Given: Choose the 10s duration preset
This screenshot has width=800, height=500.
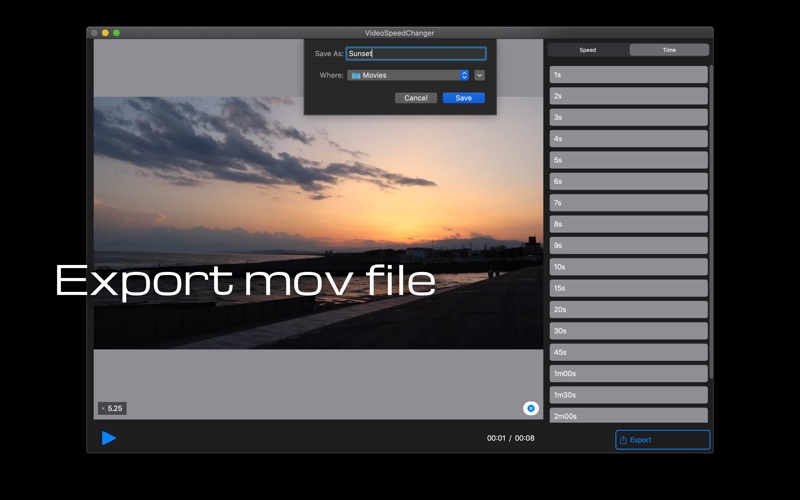Looking at the screenshot, I should [x=629, y=267].
